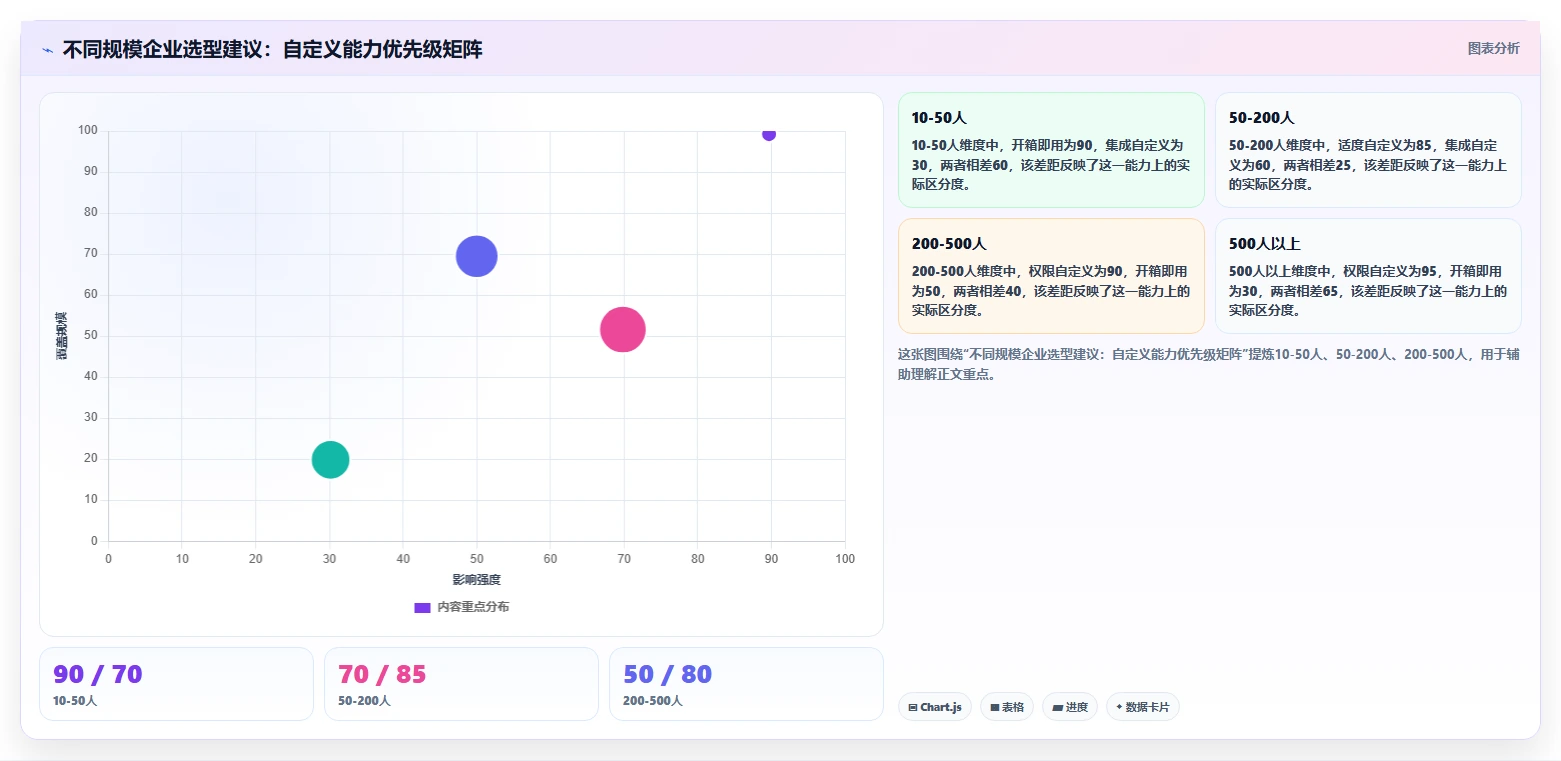The height and width of the screenshot is (761, 1561).
Task: Open the 10-50人 description card
Action: pos(1051,150)
